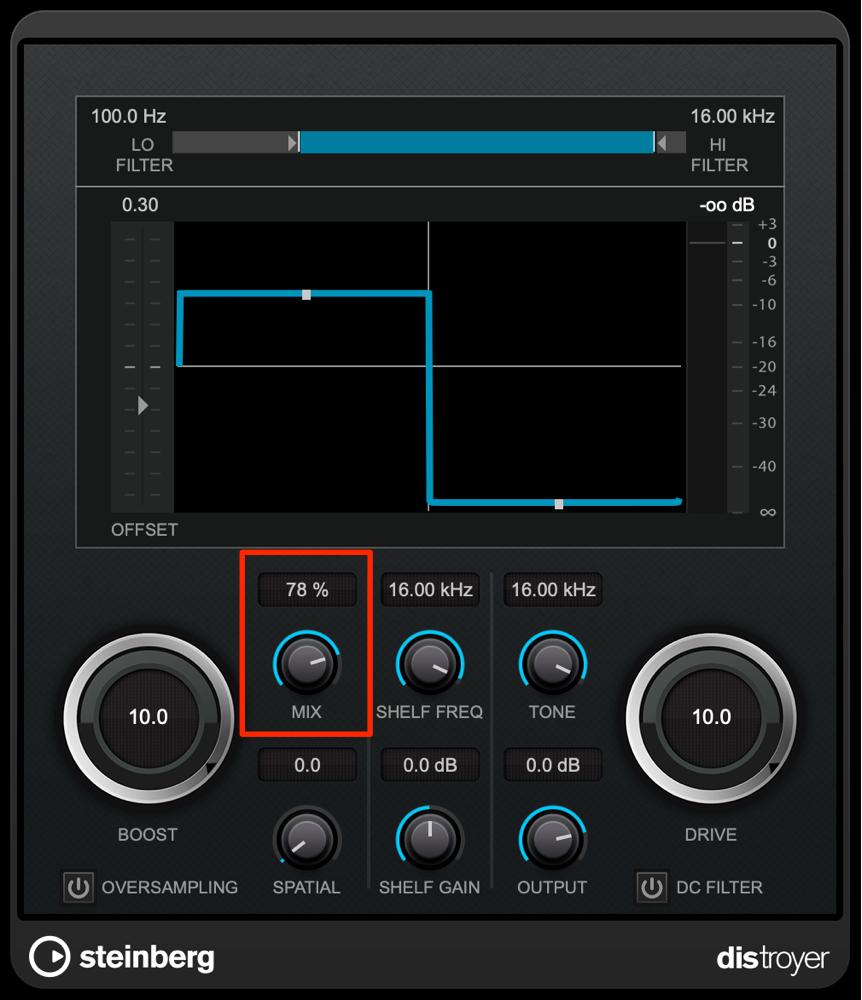
Task: Click the Hi Filter left-pointing handle arrow
Action: point(662,143)
